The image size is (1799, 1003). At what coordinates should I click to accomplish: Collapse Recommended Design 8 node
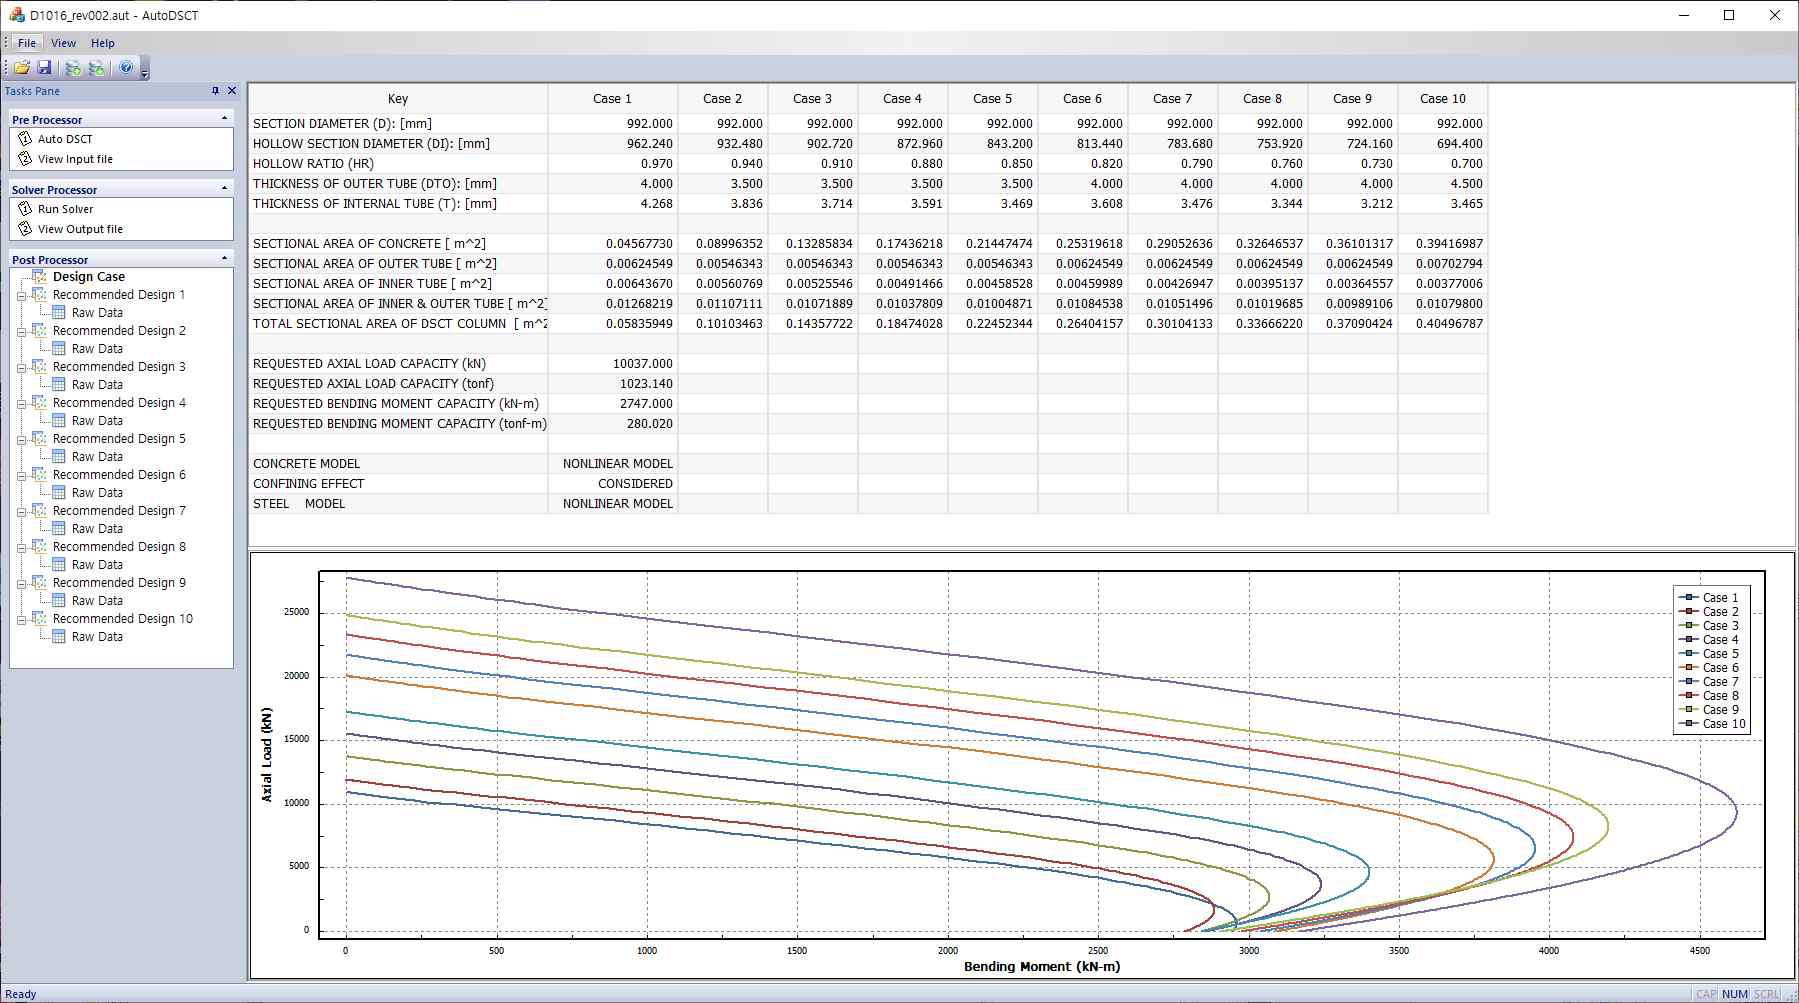[21, 547]
